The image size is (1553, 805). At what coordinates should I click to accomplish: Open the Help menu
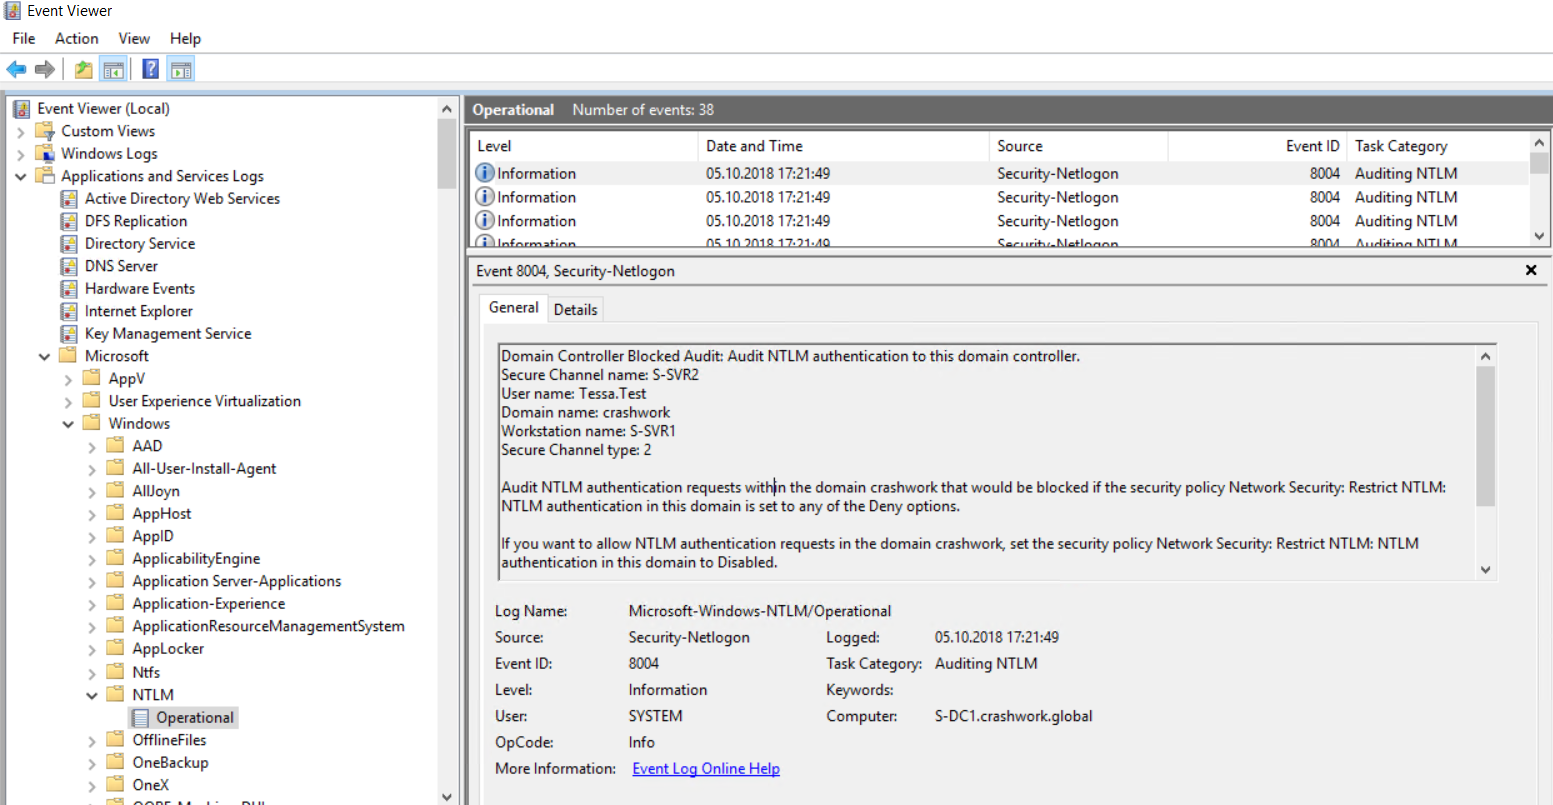[x=185, y=38]
